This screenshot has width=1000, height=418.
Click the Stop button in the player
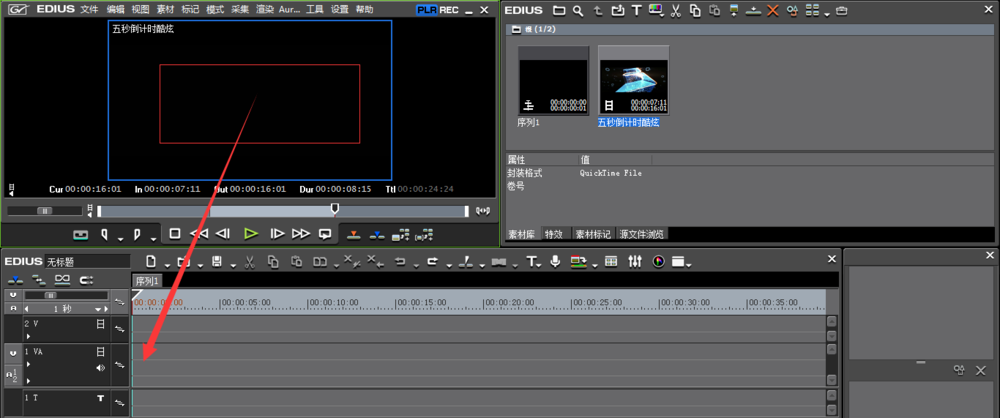(x=174, y=234)
